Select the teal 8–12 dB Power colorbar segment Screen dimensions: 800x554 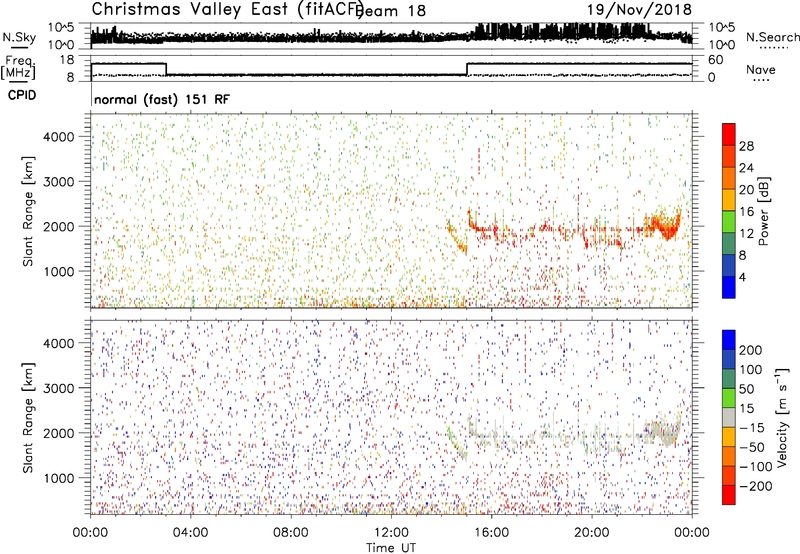click(729, 244)
